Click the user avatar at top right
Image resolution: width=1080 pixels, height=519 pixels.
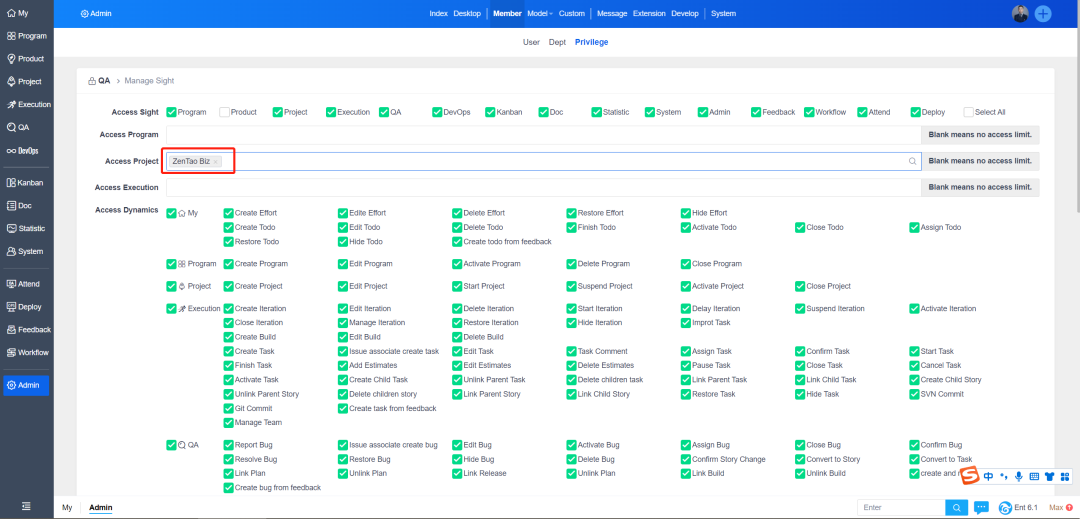point(1020,13)
